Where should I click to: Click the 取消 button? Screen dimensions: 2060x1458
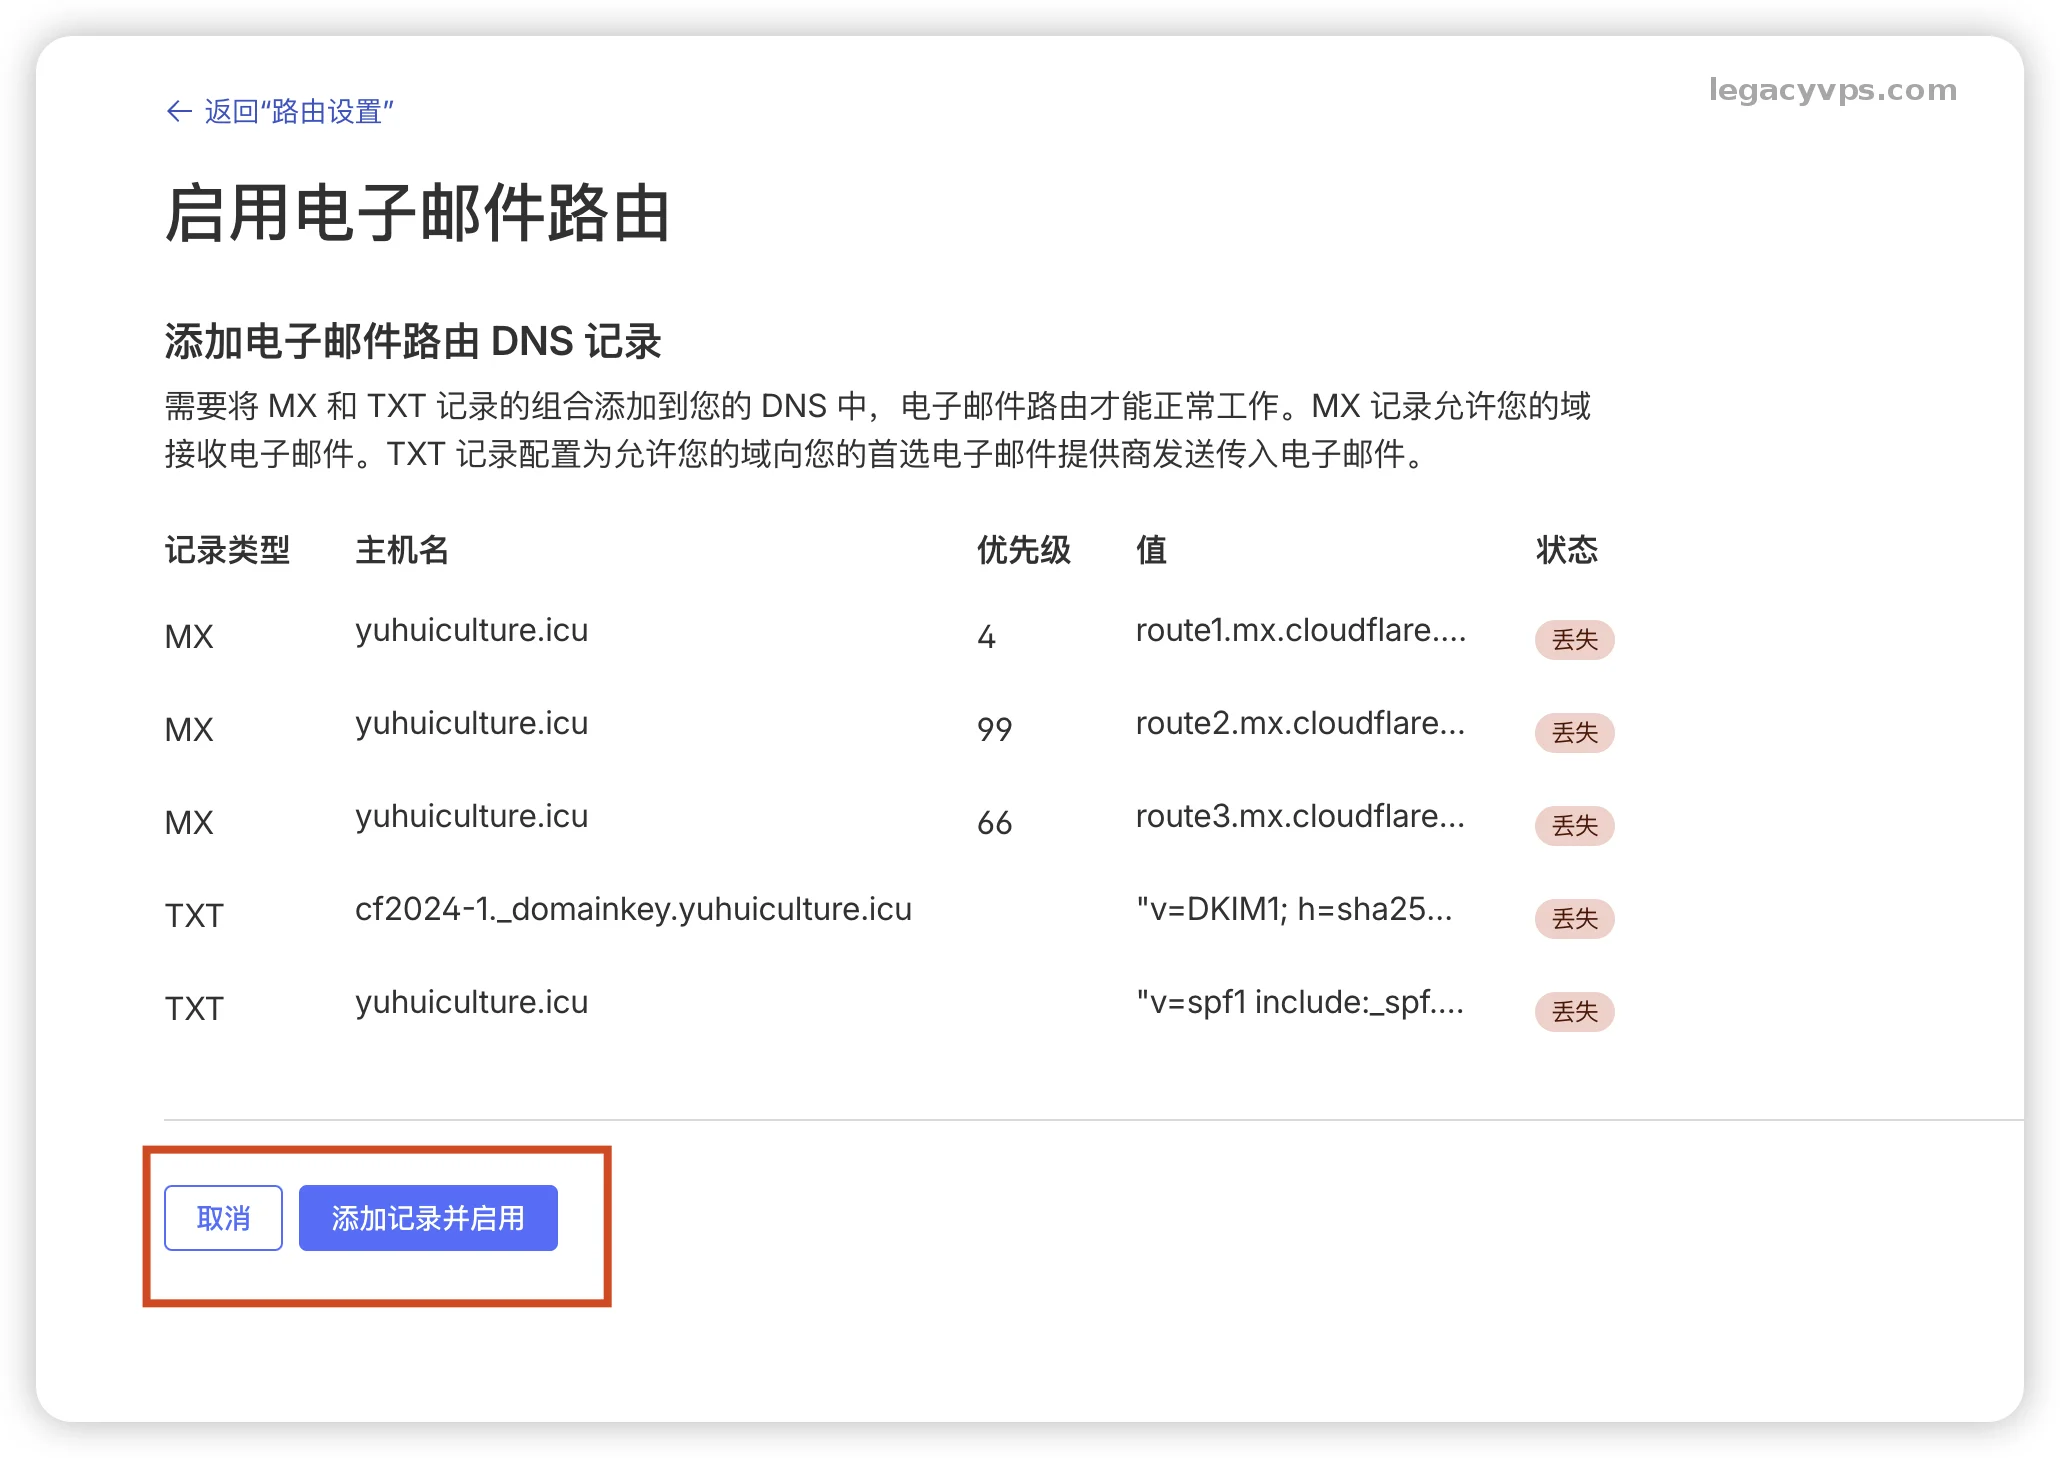(x=223, y=1217)
